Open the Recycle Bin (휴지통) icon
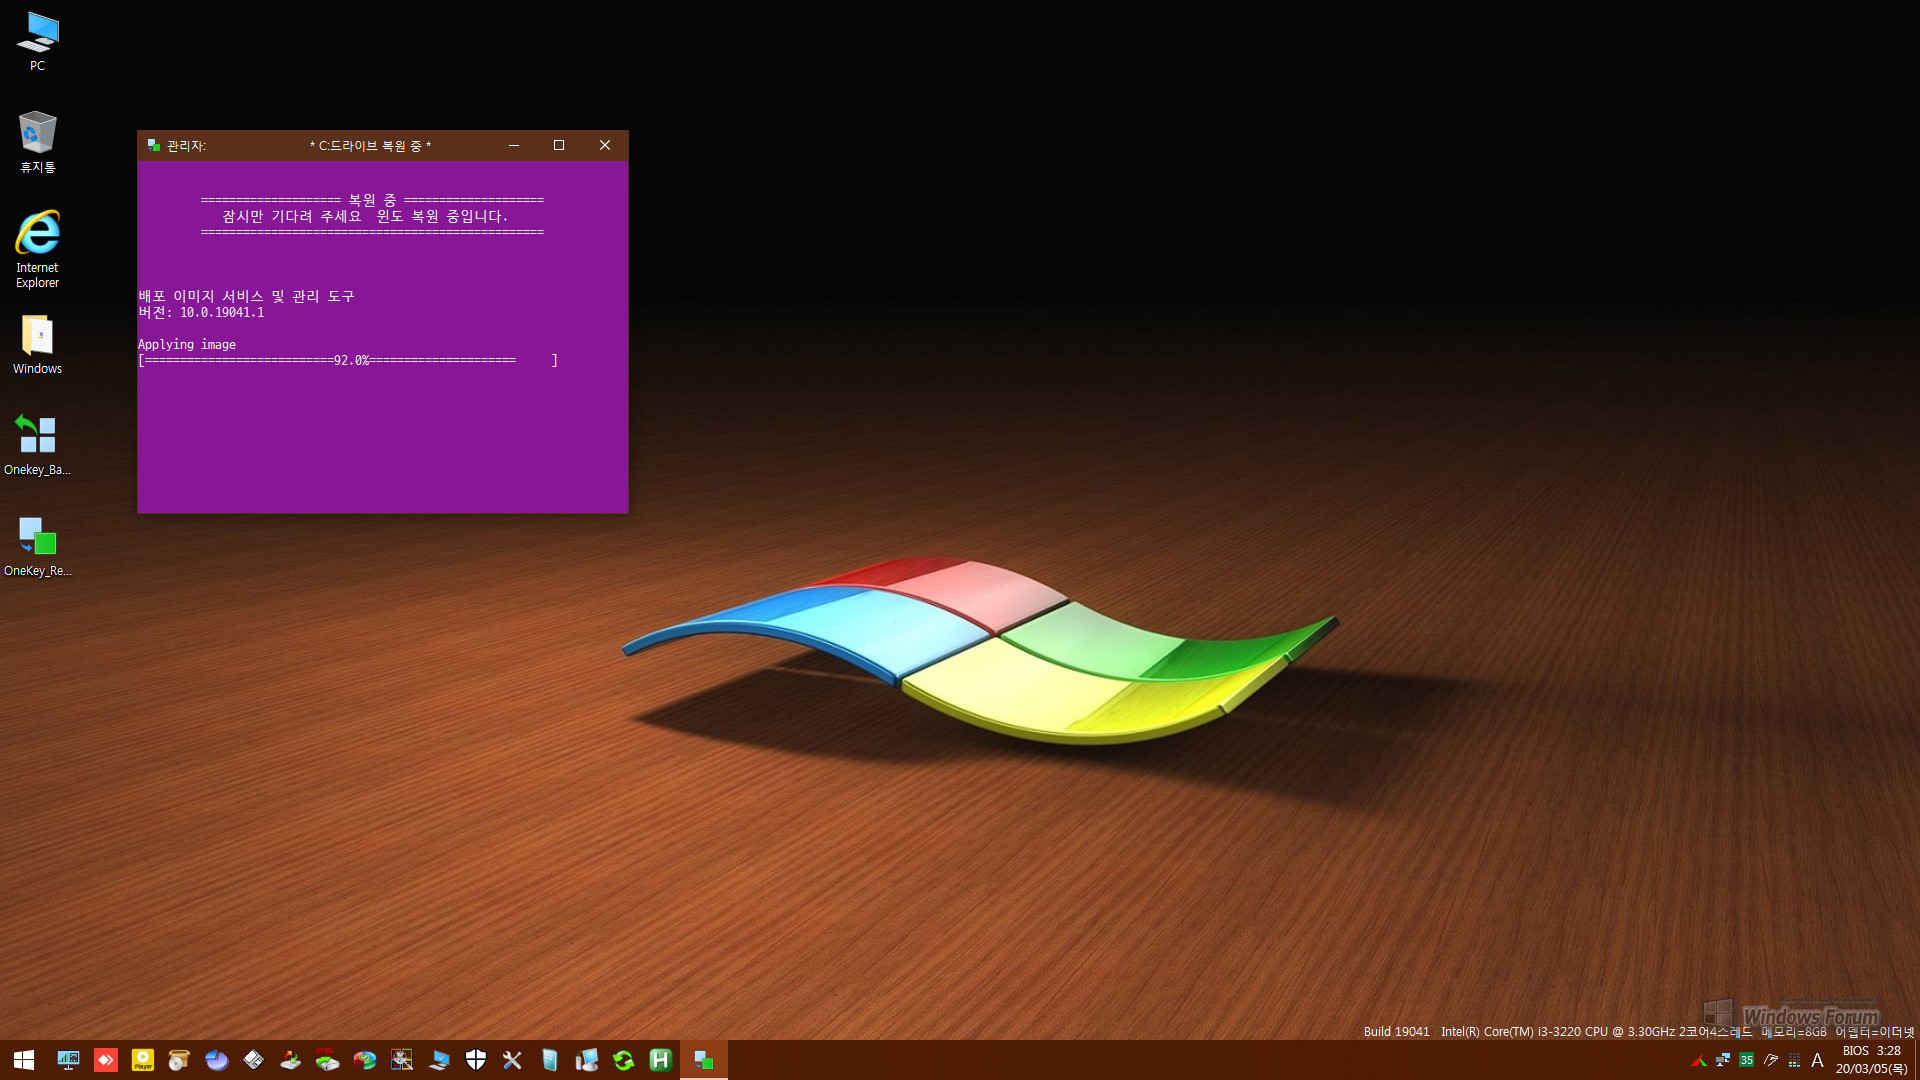1920x1080 pixels. [37, 142]
